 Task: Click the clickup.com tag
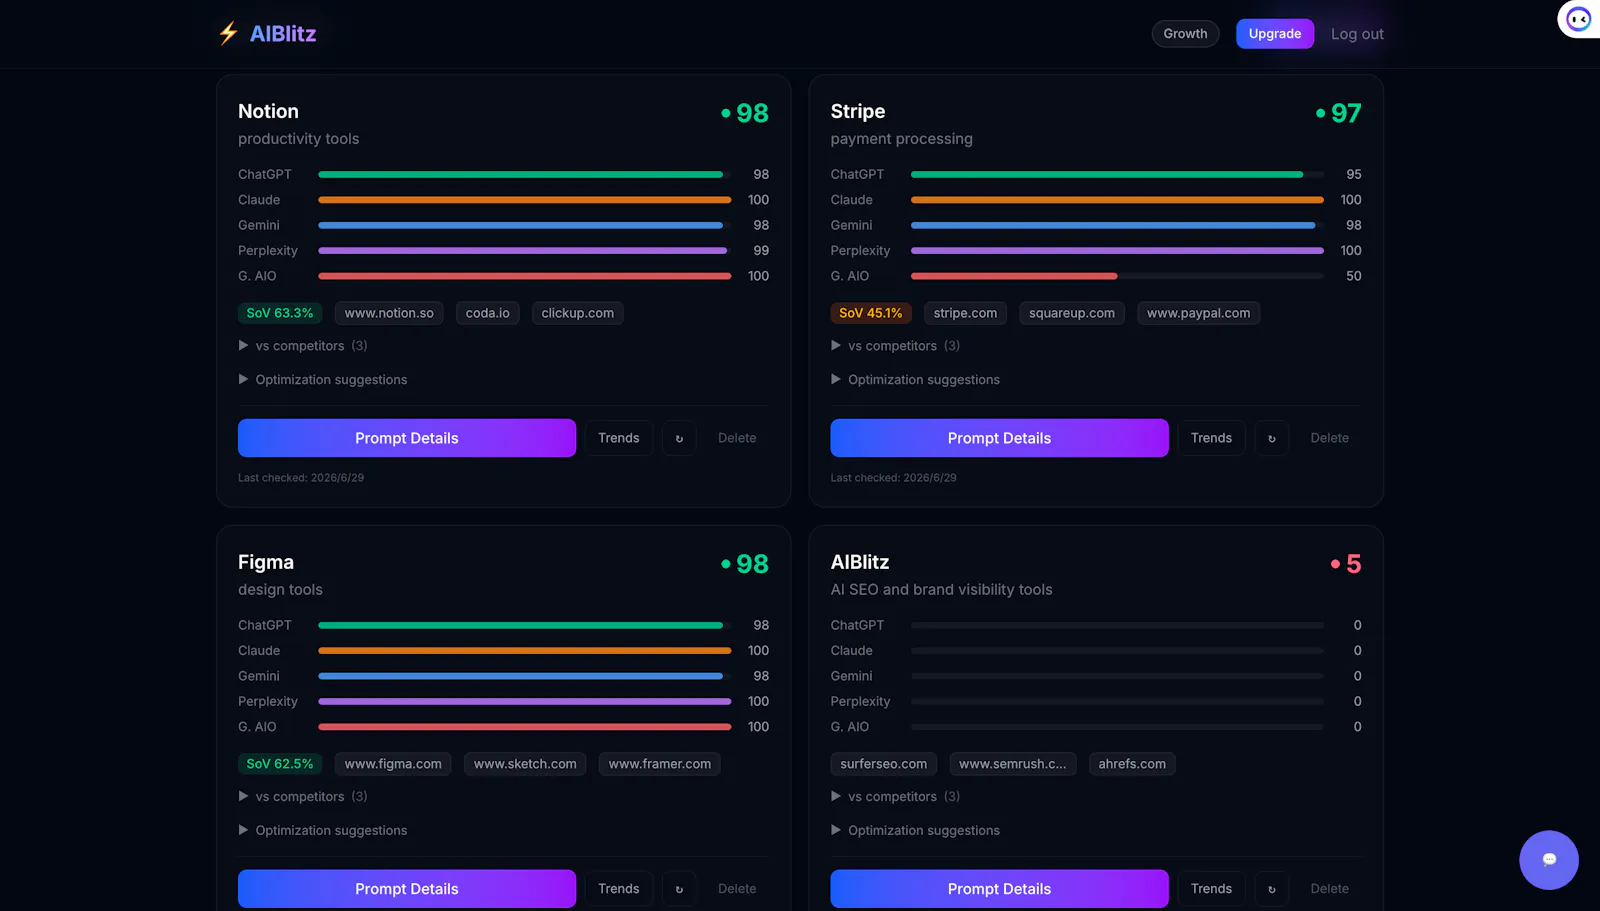[578, 313]
